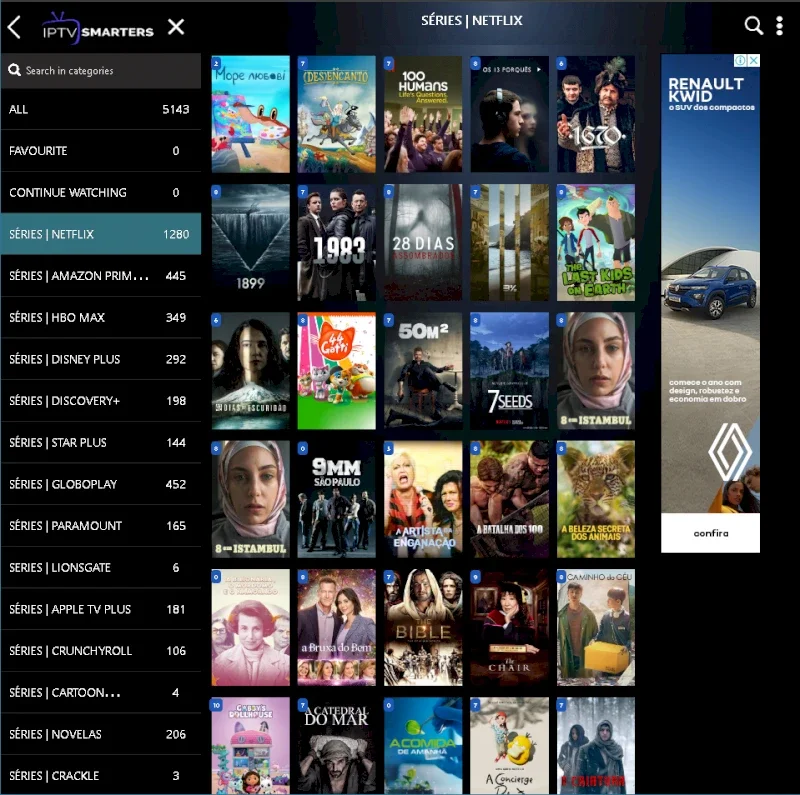Select SÉRIES | GLOBOPLAY category
The image size is (800, 795).
click(x=101, y=484)
